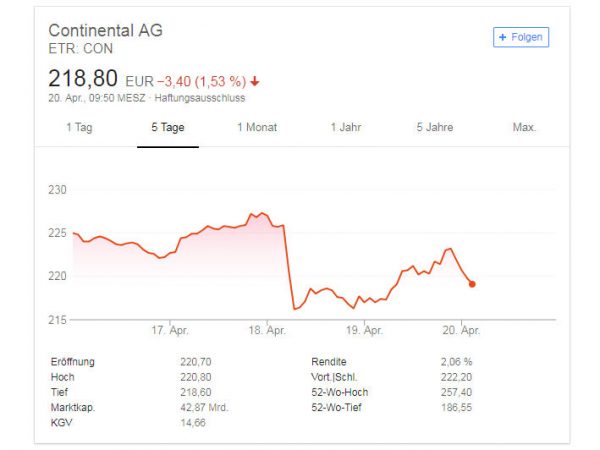
Task: Switch to the 1 Tag tab
Action: [x=79, y=127]
